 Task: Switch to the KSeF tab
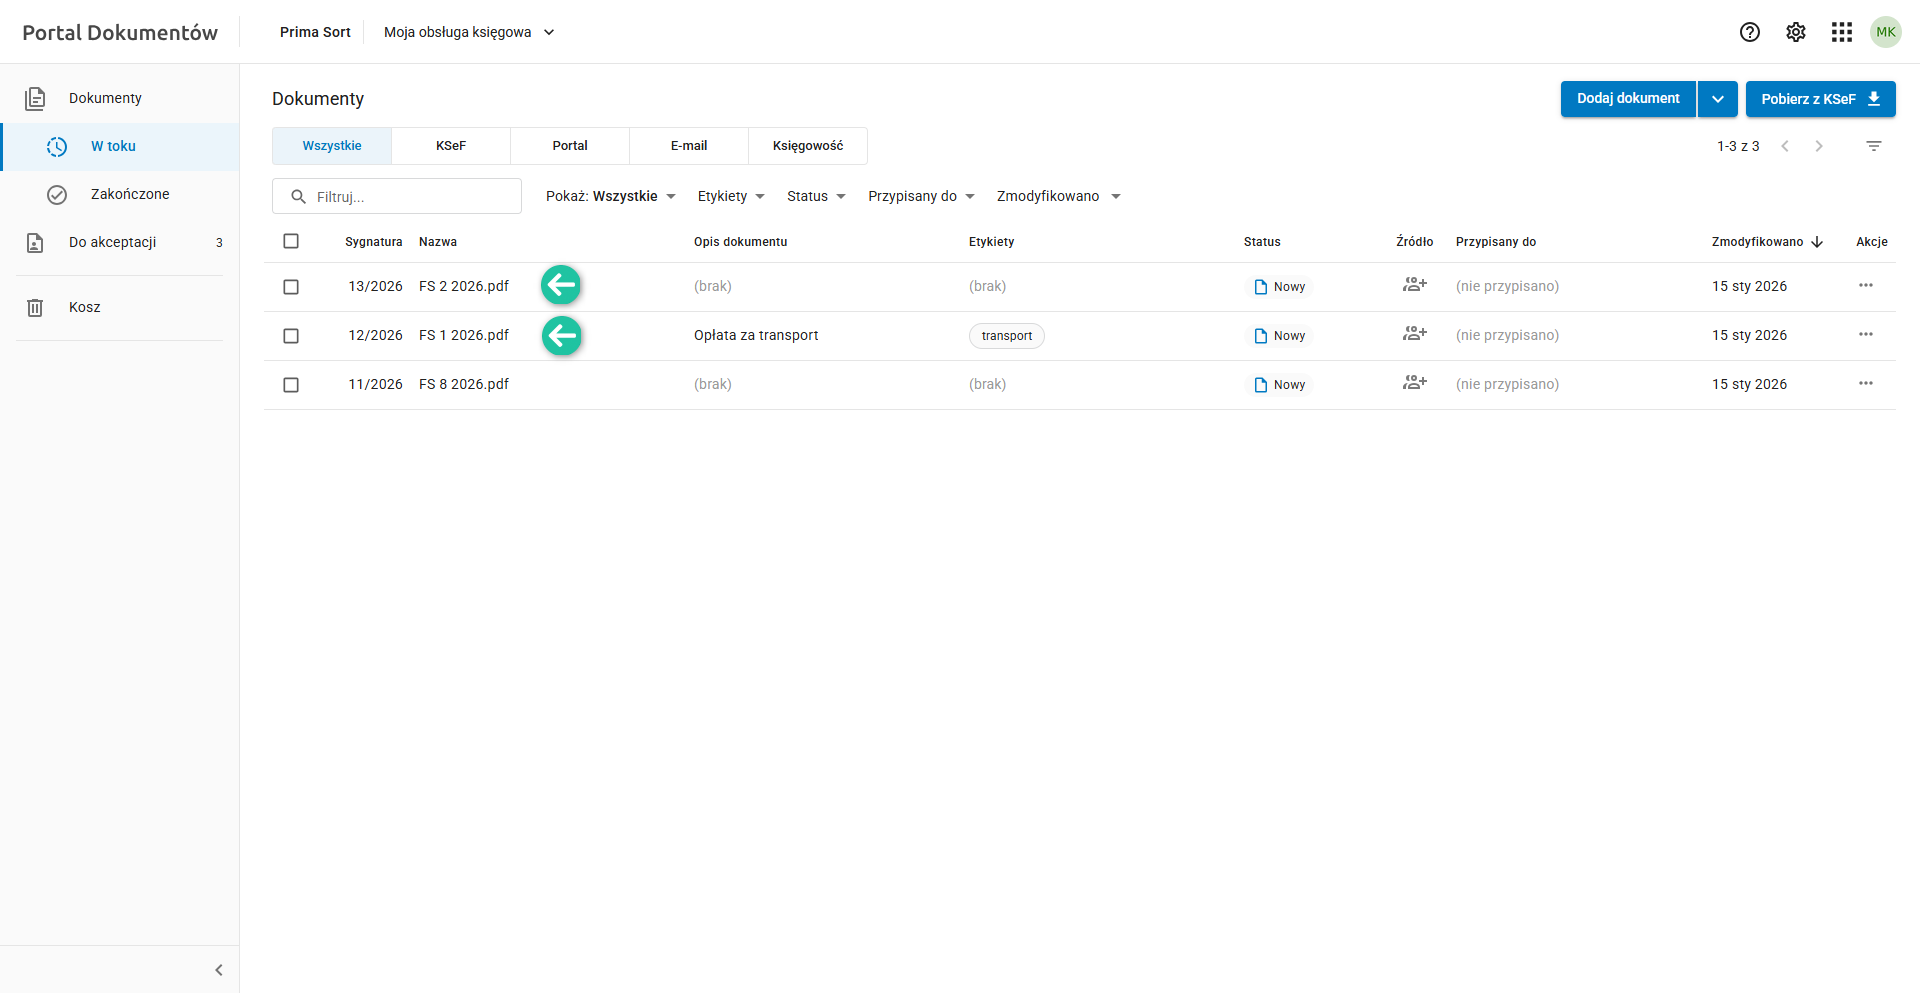[451, 146]
